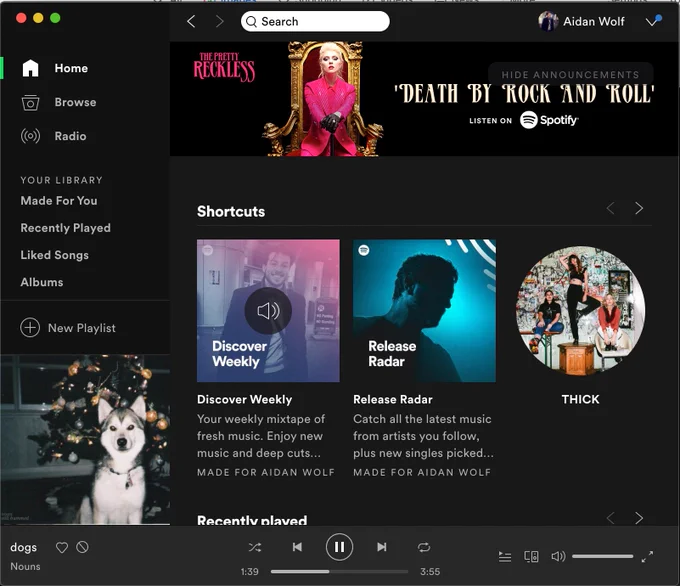Mute volume with speaker icon
Viewport: 680px width, 586px height.
point(558,556)
